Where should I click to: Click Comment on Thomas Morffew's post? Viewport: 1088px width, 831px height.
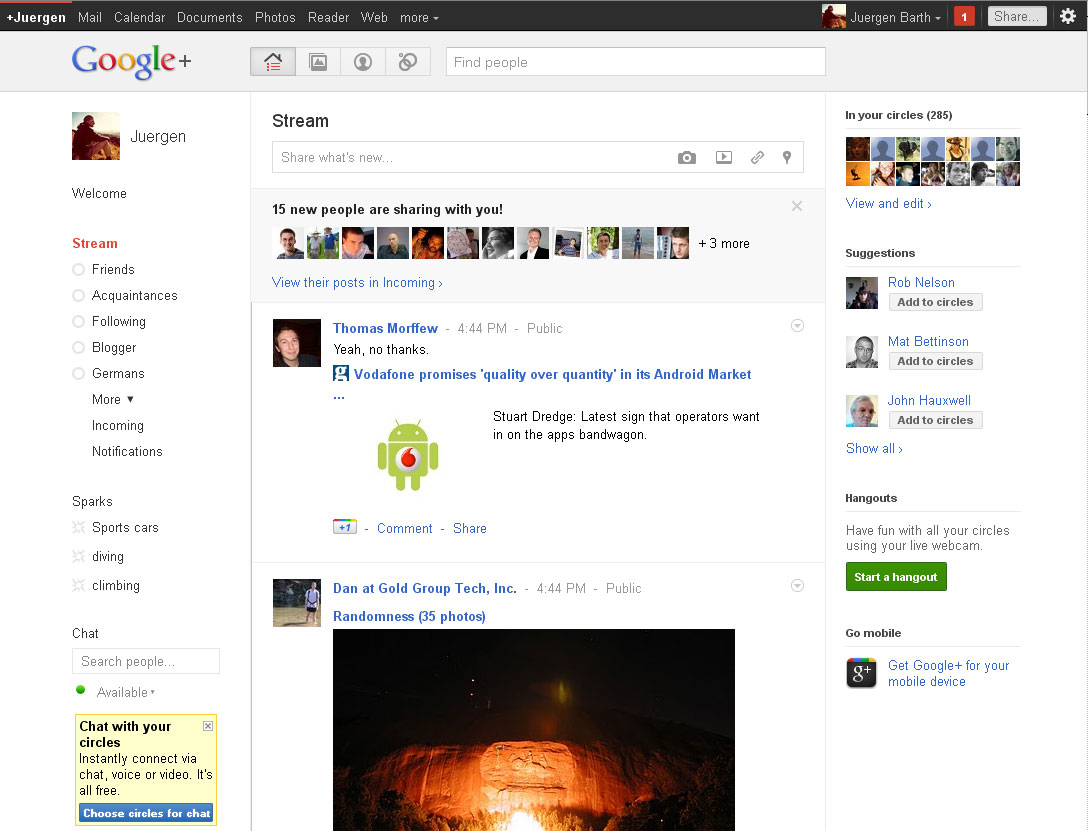[405, 528]
